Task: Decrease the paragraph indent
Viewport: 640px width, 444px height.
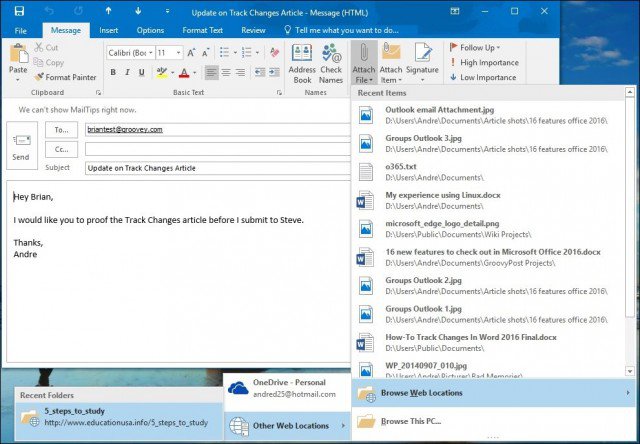Action: pos(260,73)
